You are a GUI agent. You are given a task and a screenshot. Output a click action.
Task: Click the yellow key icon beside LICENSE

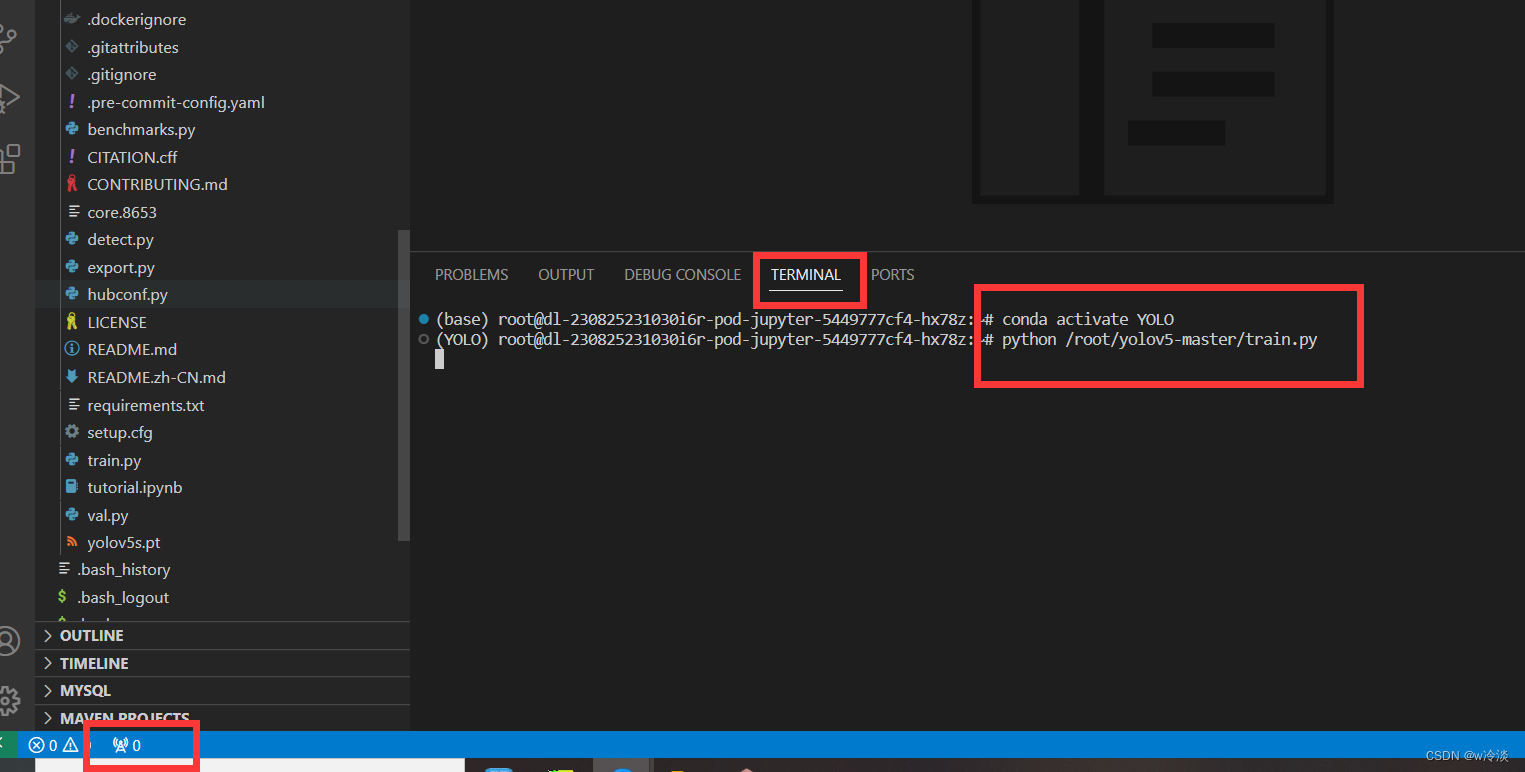72,322
